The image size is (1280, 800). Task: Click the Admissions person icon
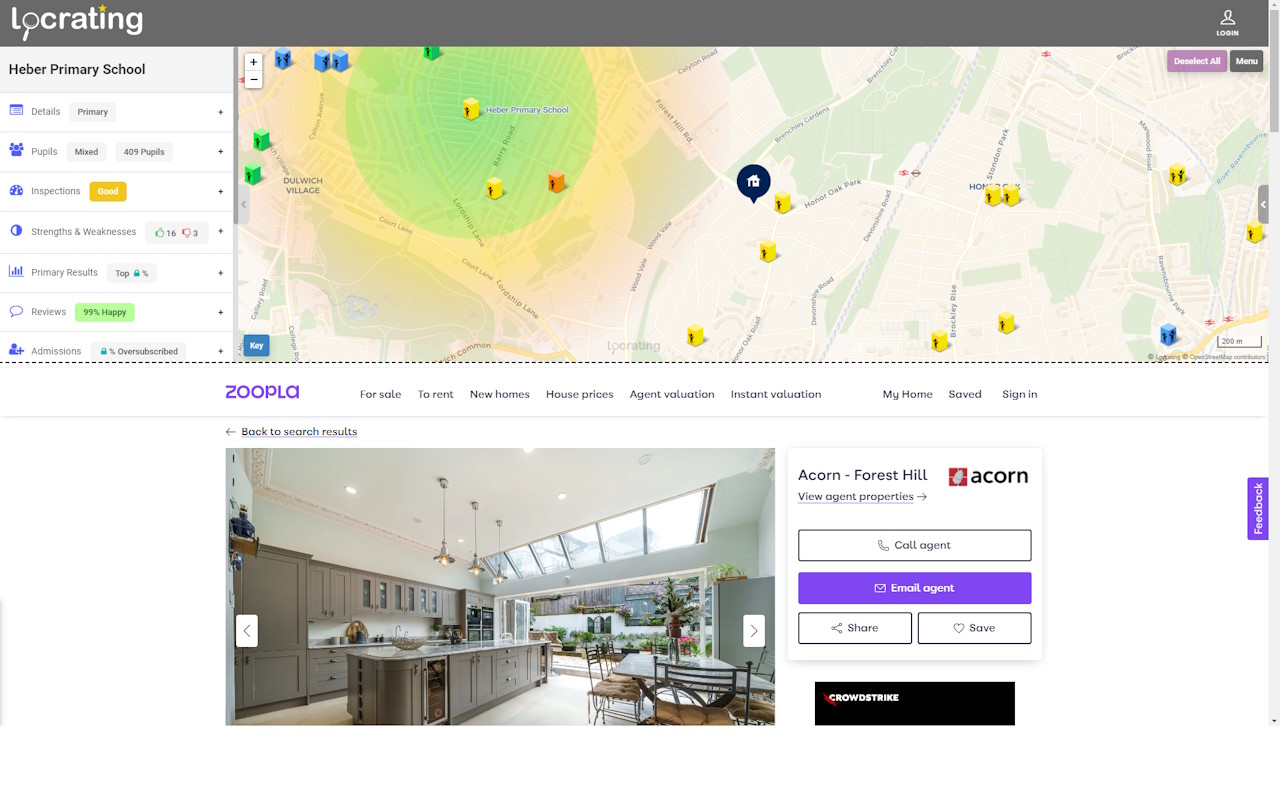[x=14, y=350]
